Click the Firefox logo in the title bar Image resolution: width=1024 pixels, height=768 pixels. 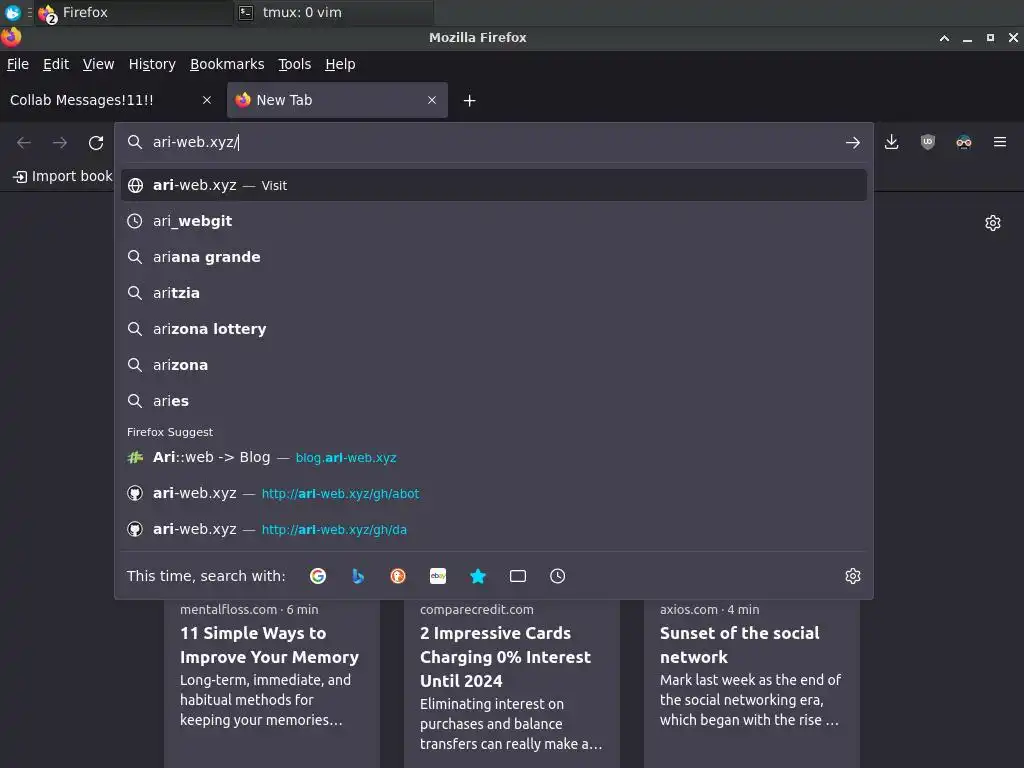pyautogui.click(x=11, y=37)
